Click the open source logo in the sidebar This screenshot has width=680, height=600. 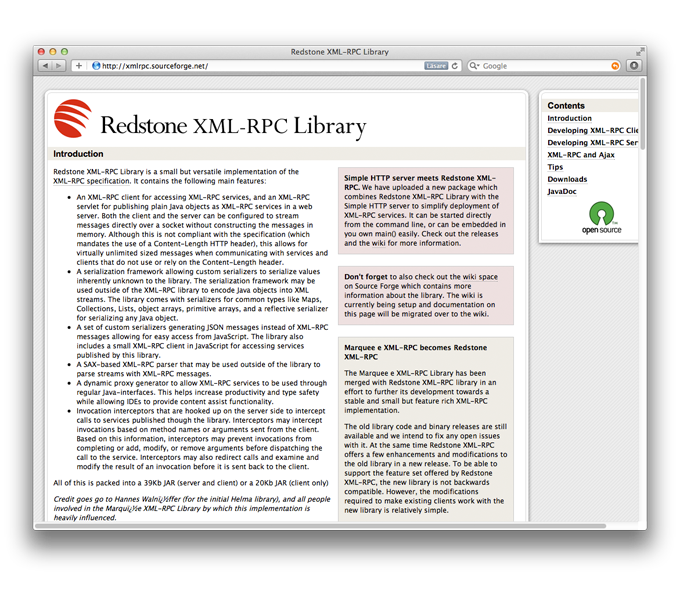click(x=602, y=218)
